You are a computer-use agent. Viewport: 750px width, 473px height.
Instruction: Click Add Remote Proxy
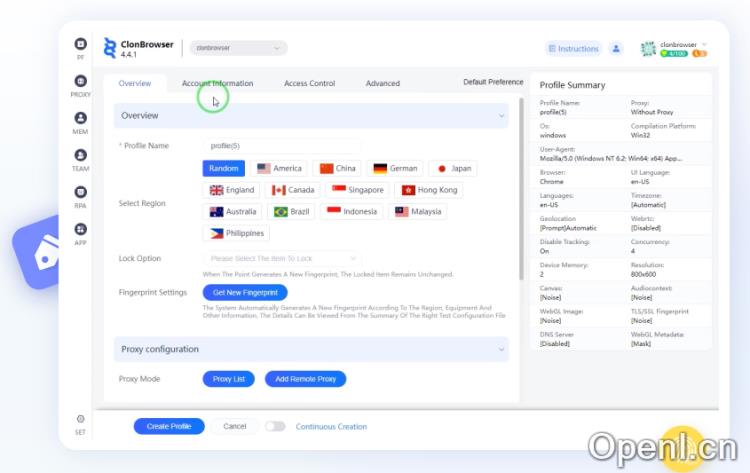305,379
